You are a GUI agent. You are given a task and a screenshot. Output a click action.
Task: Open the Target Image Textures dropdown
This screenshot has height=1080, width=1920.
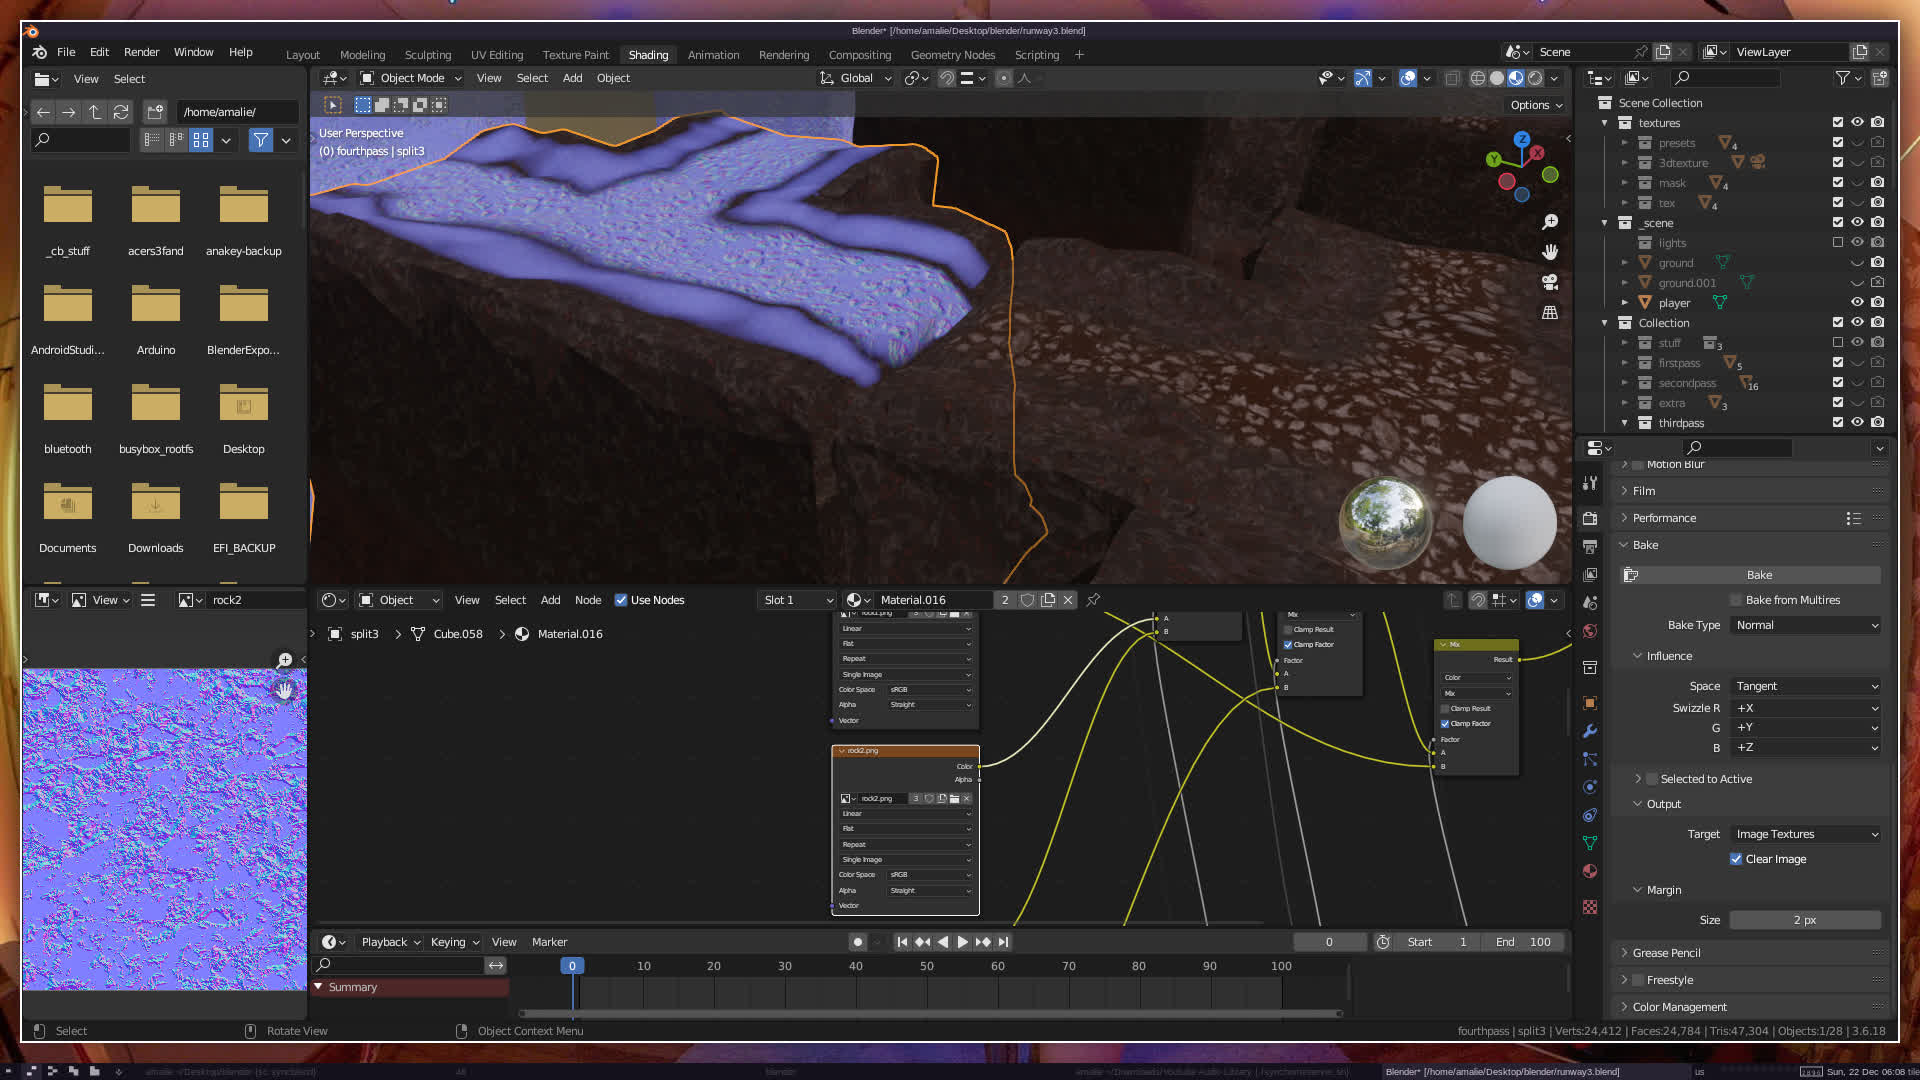[1806, 834]
